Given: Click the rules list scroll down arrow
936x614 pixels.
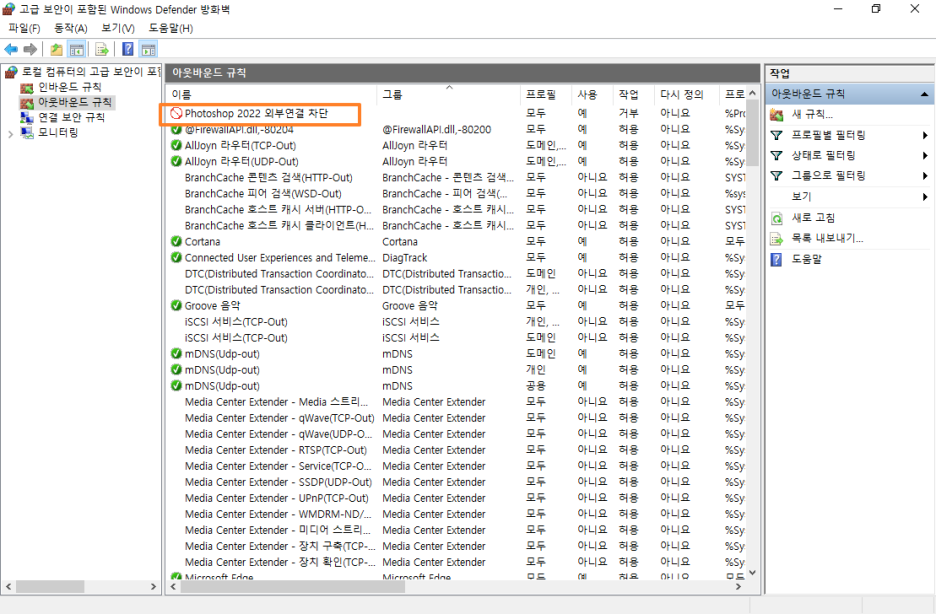Looking at the screenshot, I should pos(752,573).
